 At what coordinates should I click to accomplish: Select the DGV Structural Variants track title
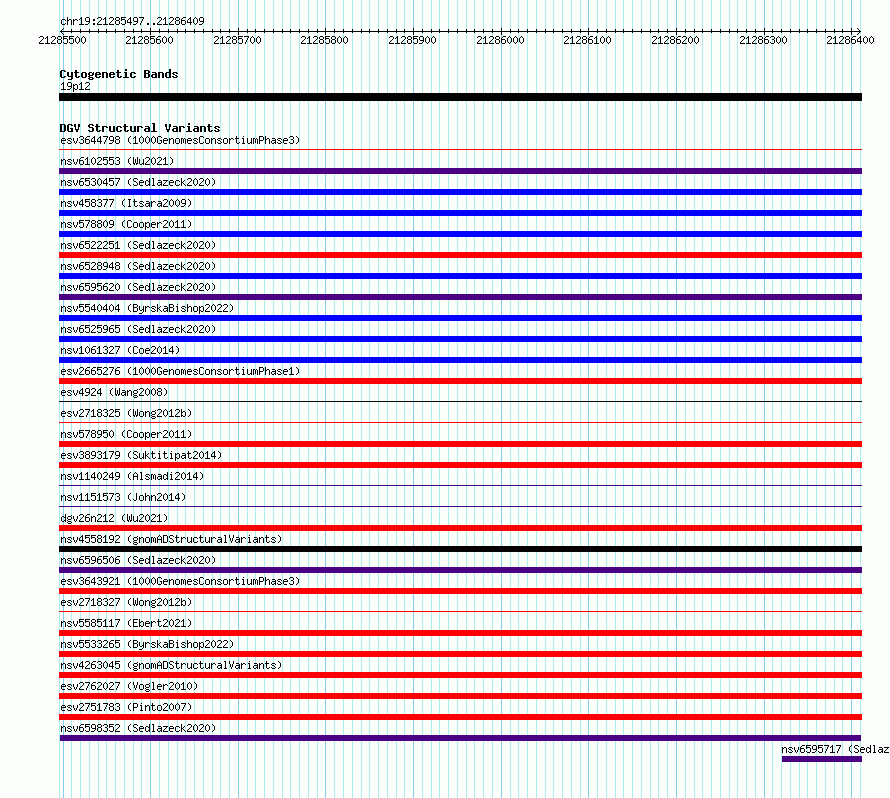pos(140,128)
